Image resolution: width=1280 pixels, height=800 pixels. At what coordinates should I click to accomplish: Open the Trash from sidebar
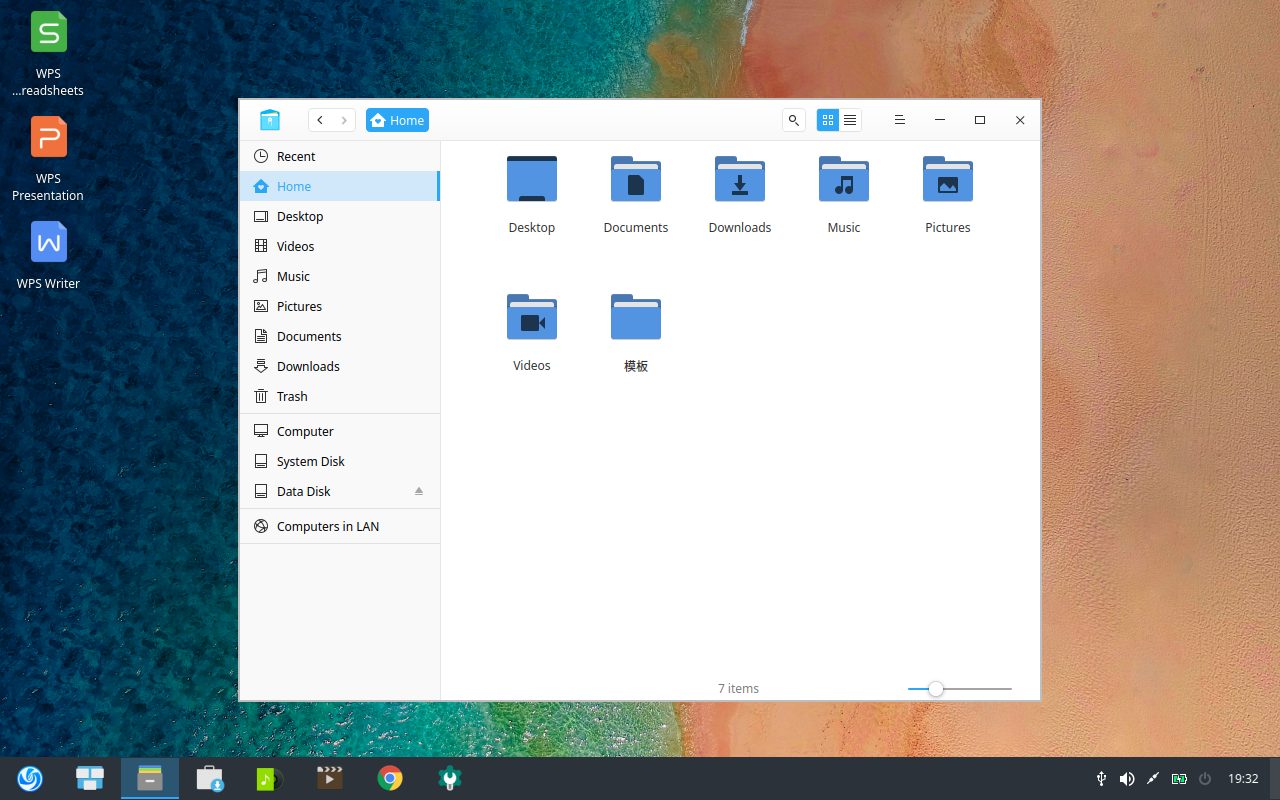(292, 396)
